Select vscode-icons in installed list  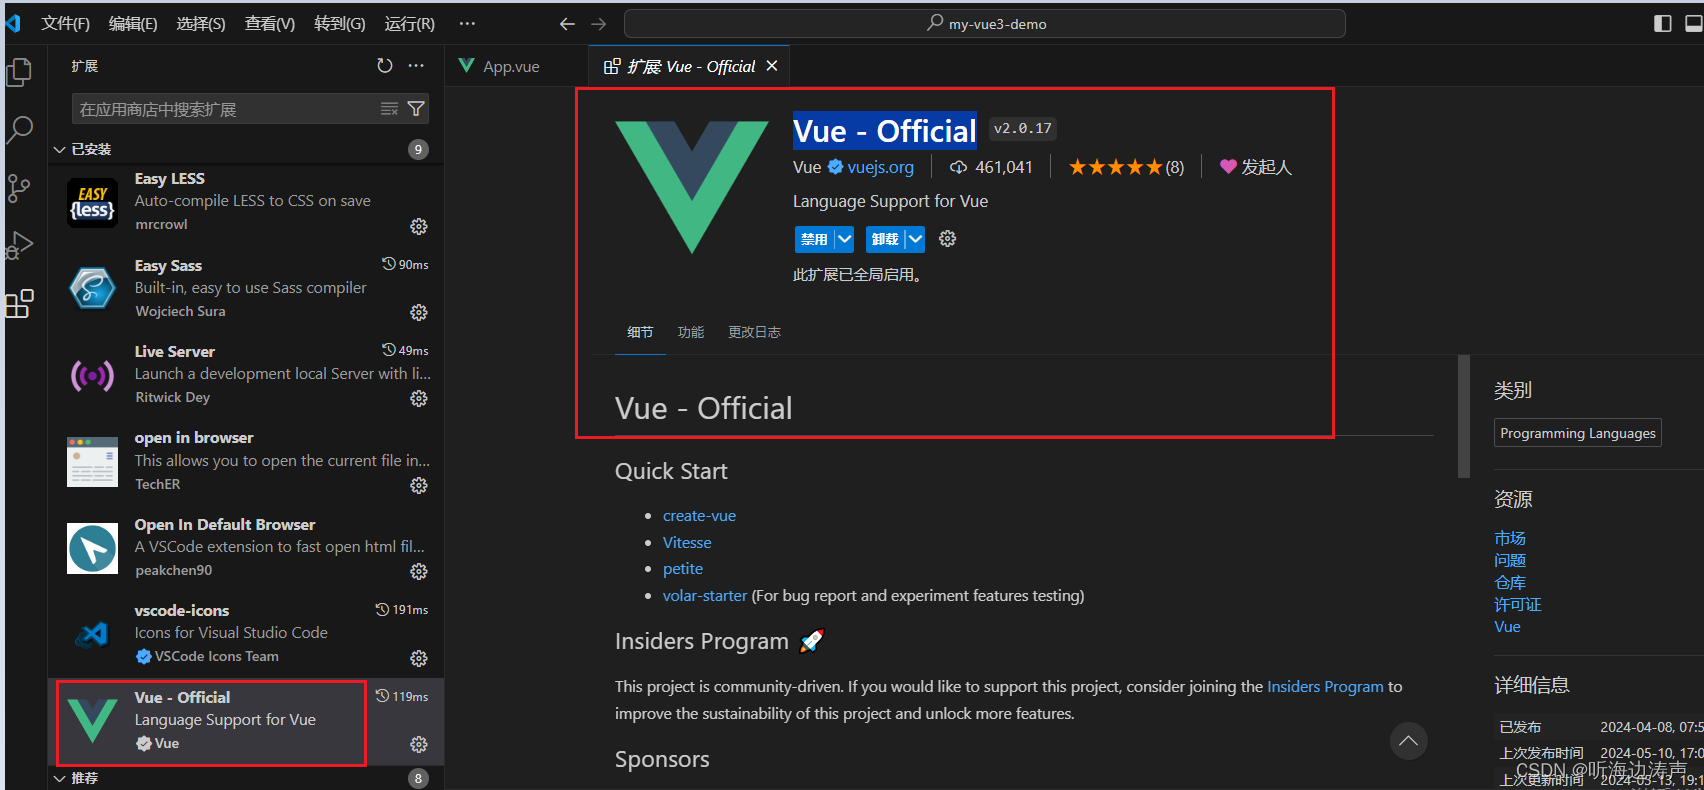tap(246, 634)
